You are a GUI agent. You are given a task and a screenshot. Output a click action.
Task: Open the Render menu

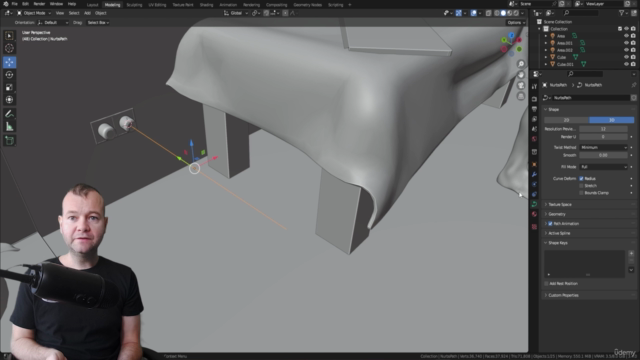click(39, 4)
